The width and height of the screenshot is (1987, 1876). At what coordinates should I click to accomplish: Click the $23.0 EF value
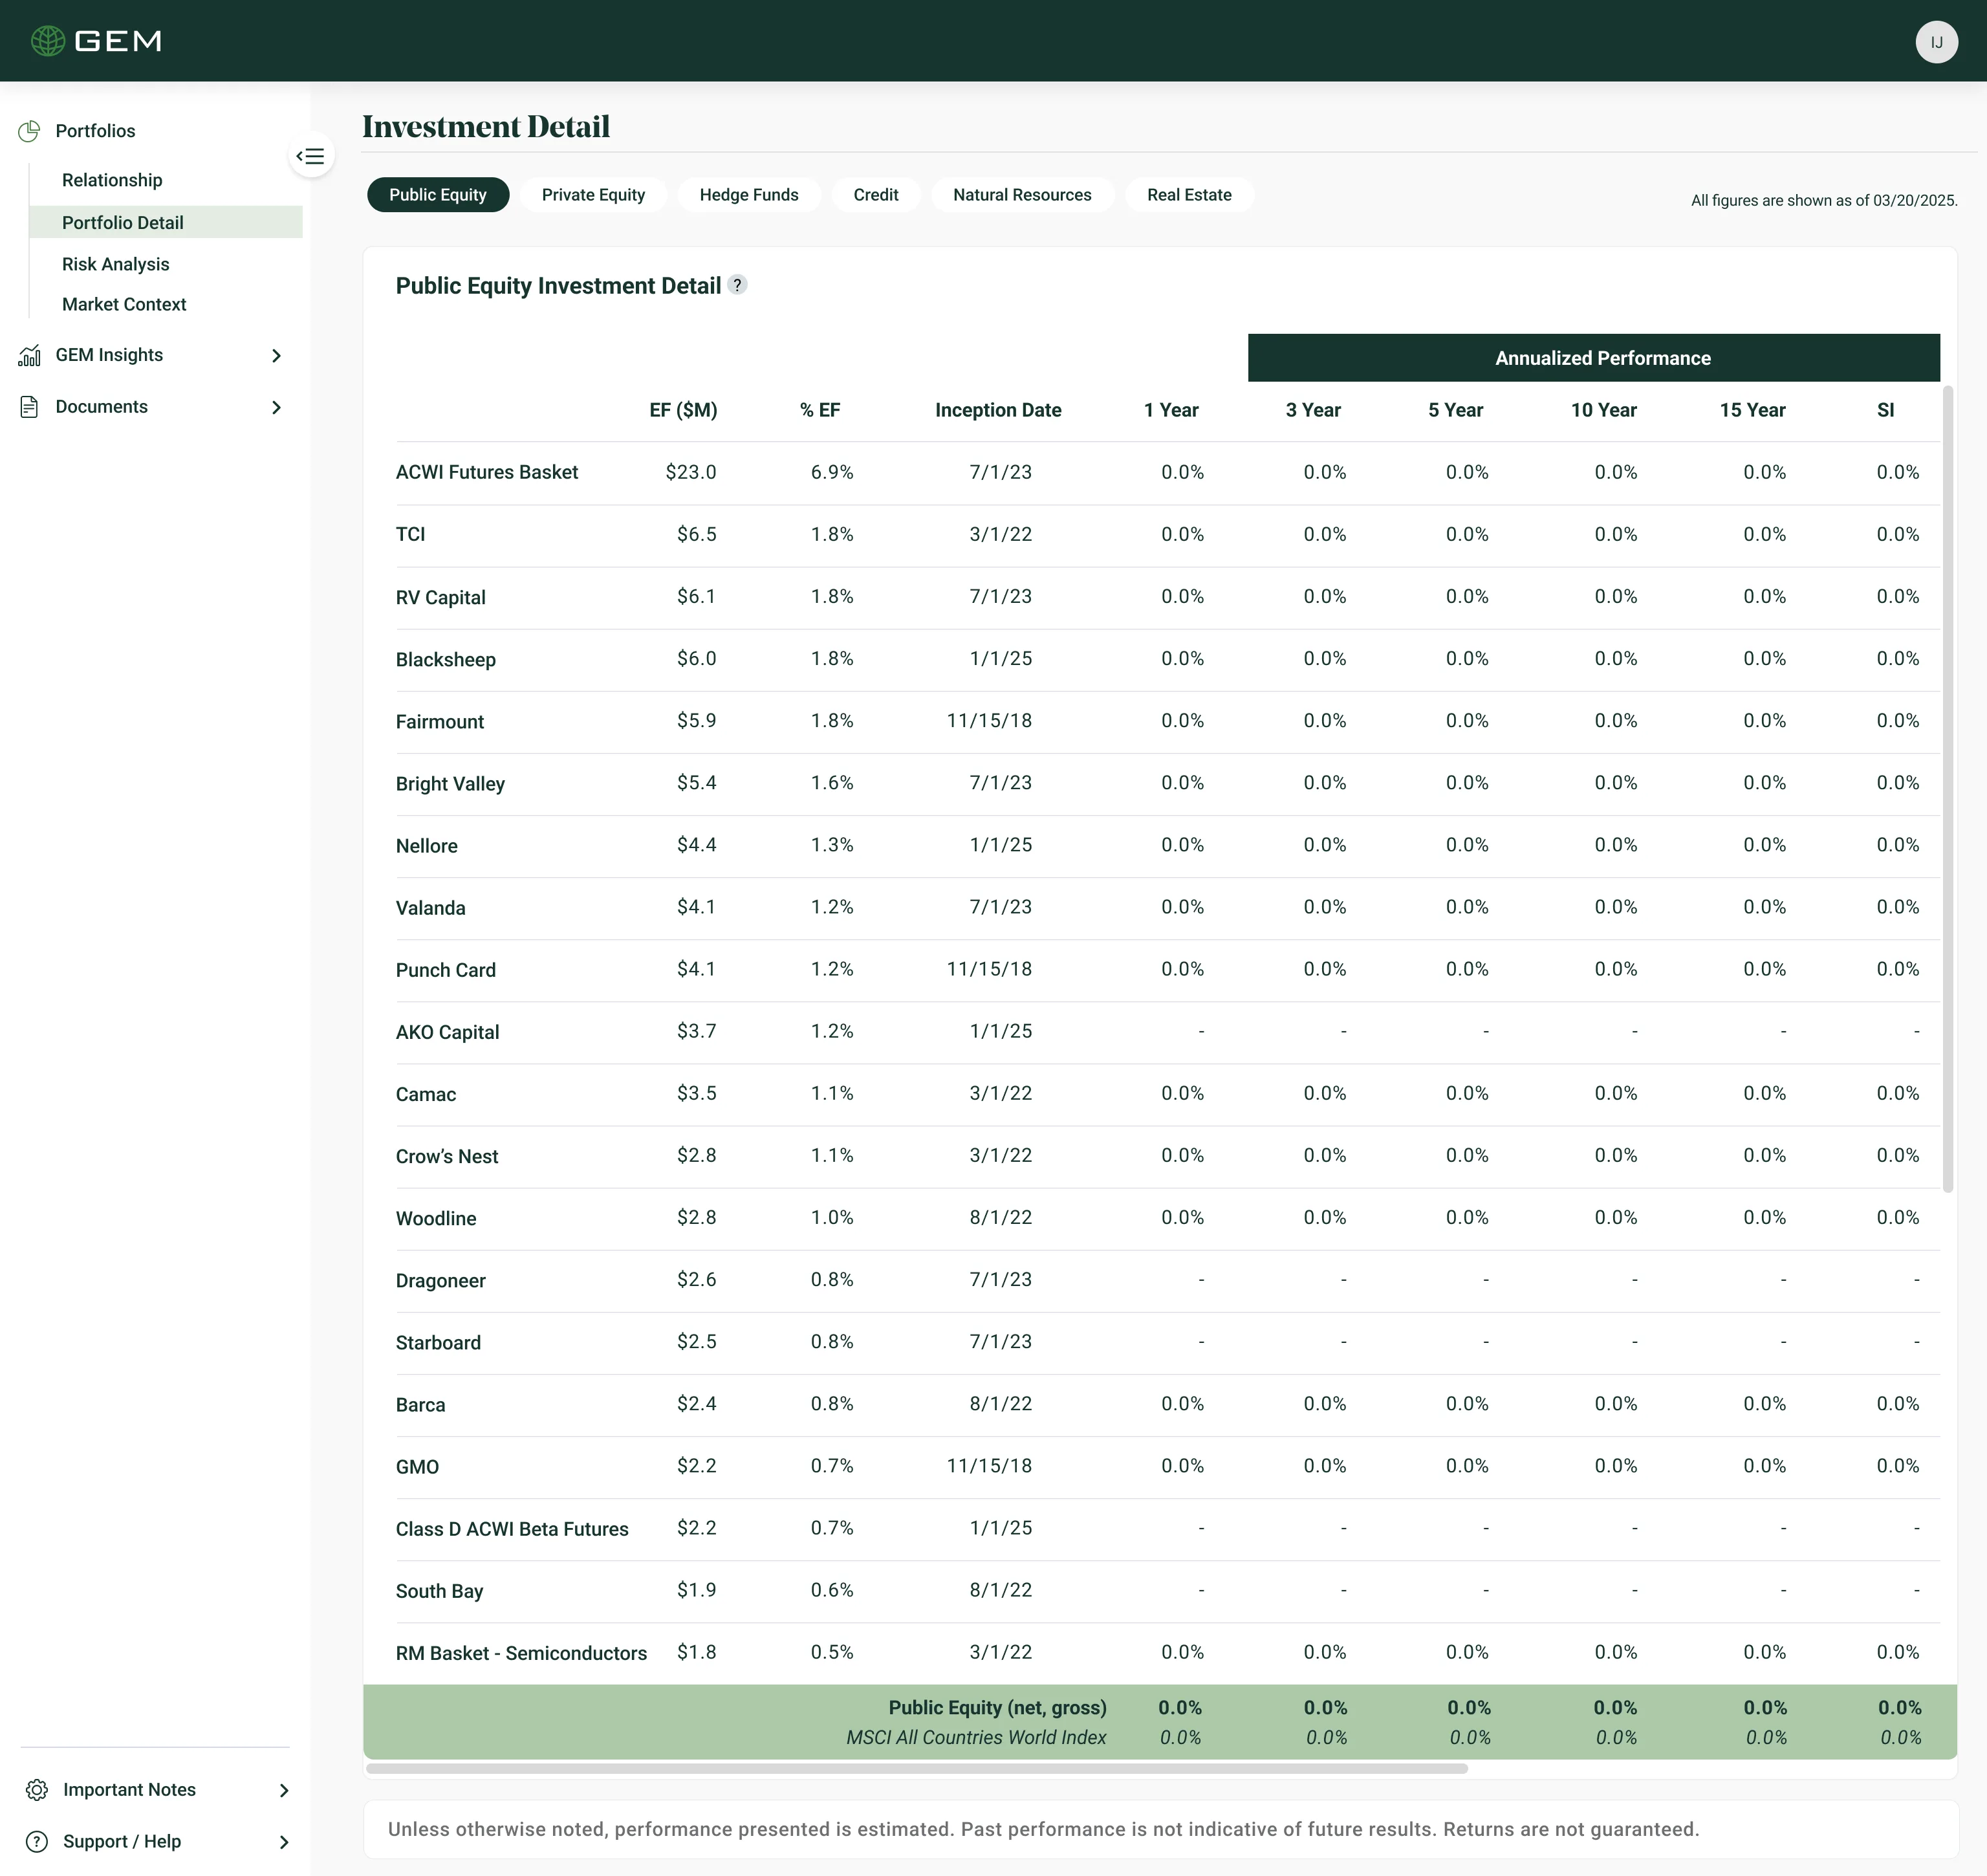point(691,472)
